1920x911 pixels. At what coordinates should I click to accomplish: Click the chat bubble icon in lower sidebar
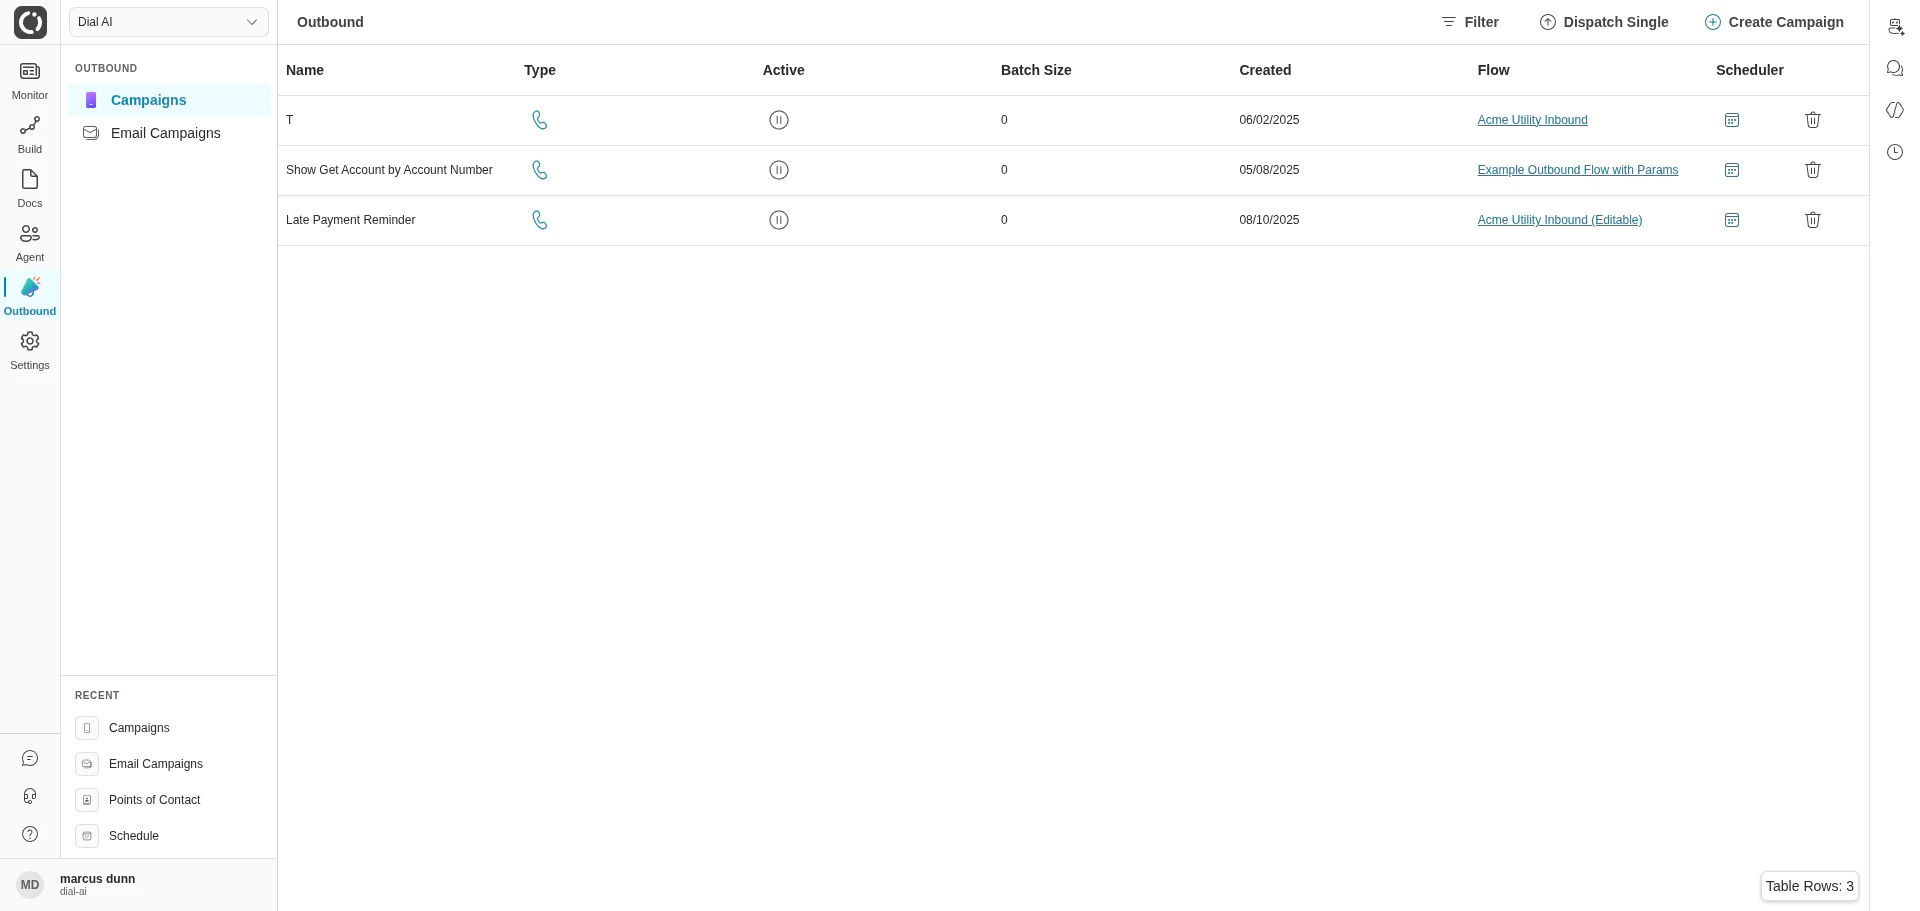point(30,759)
